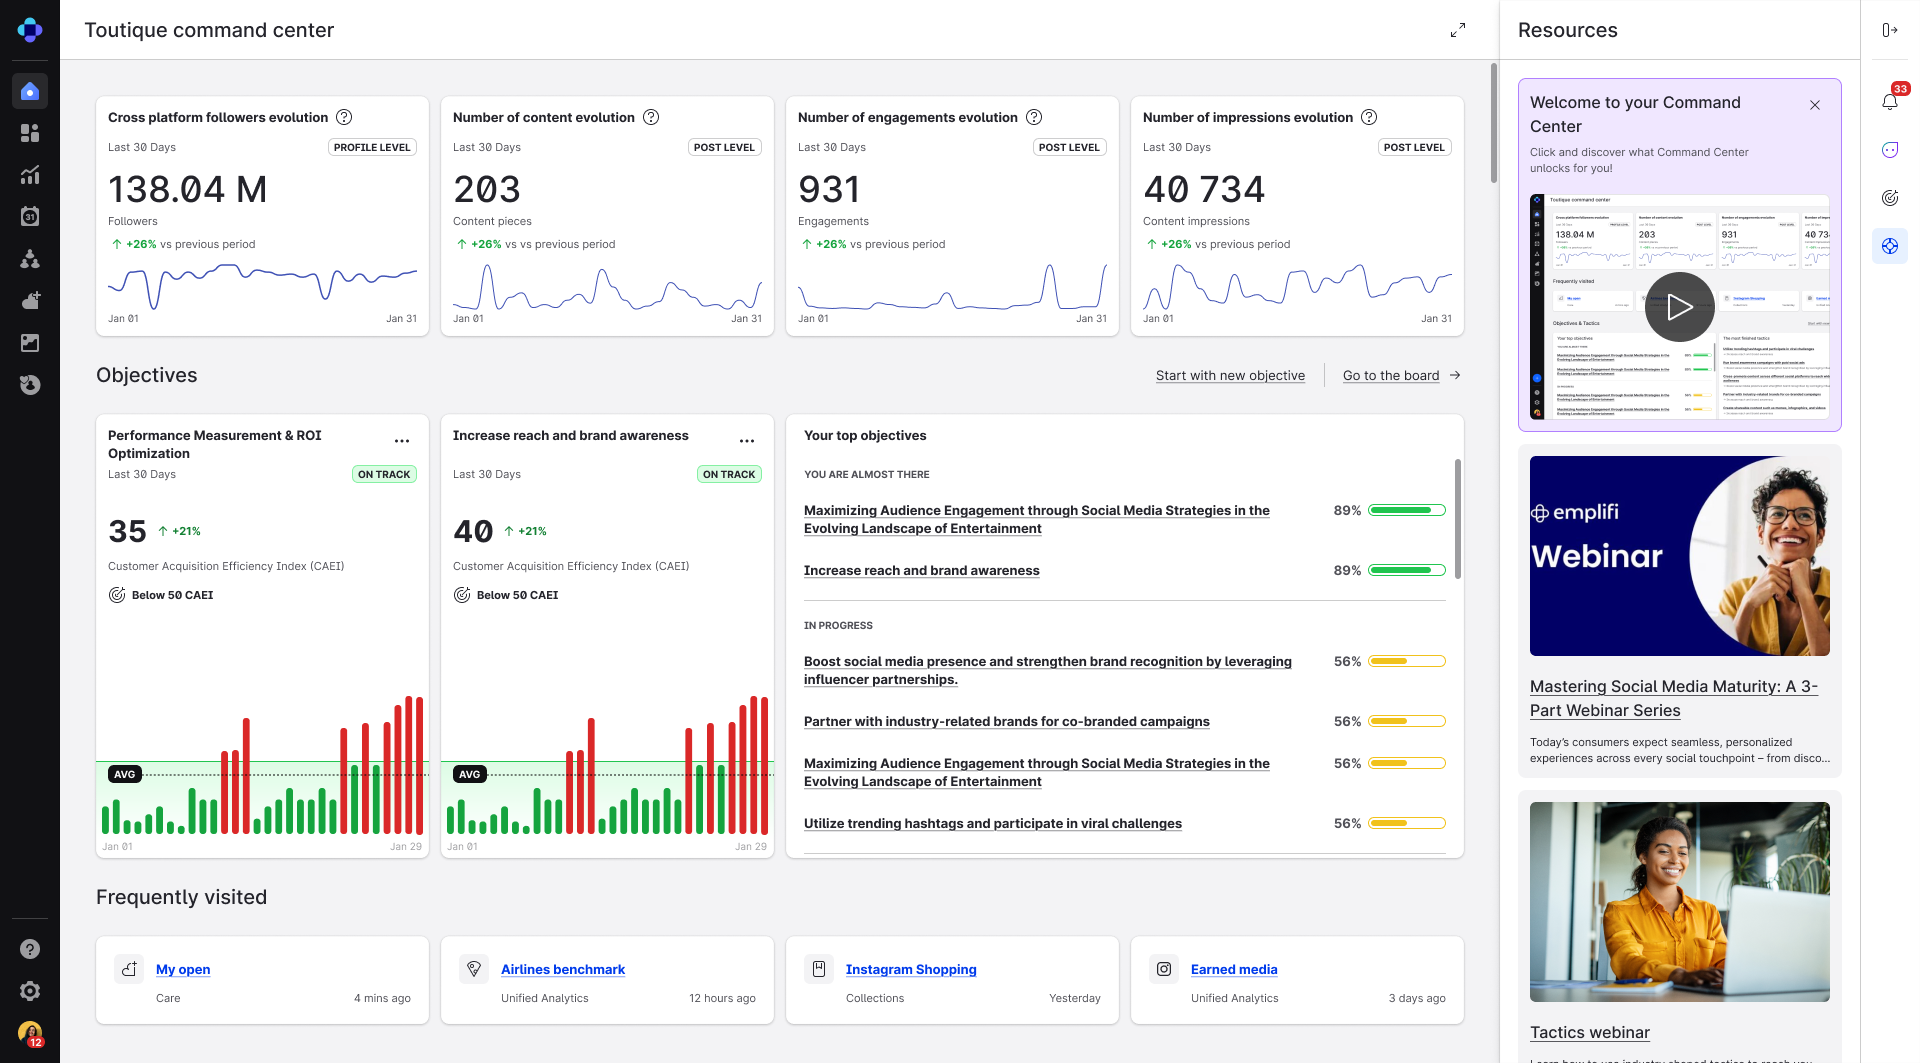
Task: Open options menu for Increase reach card
Action: tap(747, 441)
